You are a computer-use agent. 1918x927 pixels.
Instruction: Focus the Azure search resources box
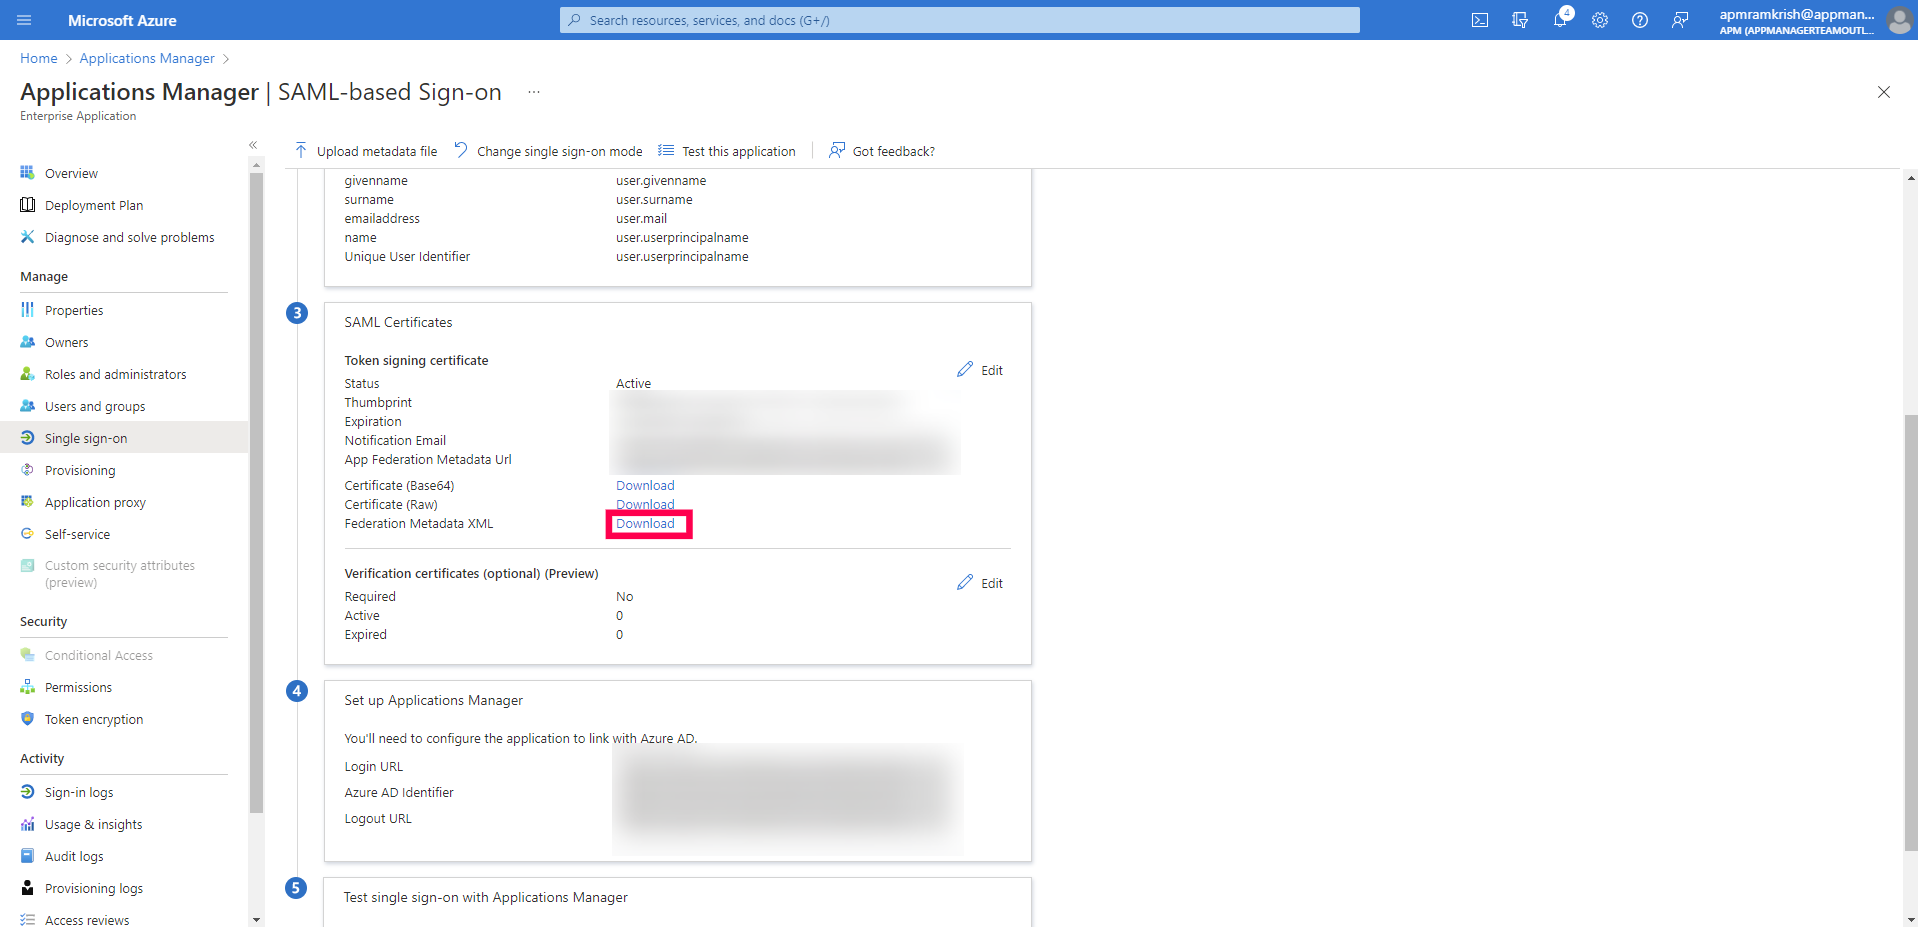960,20
